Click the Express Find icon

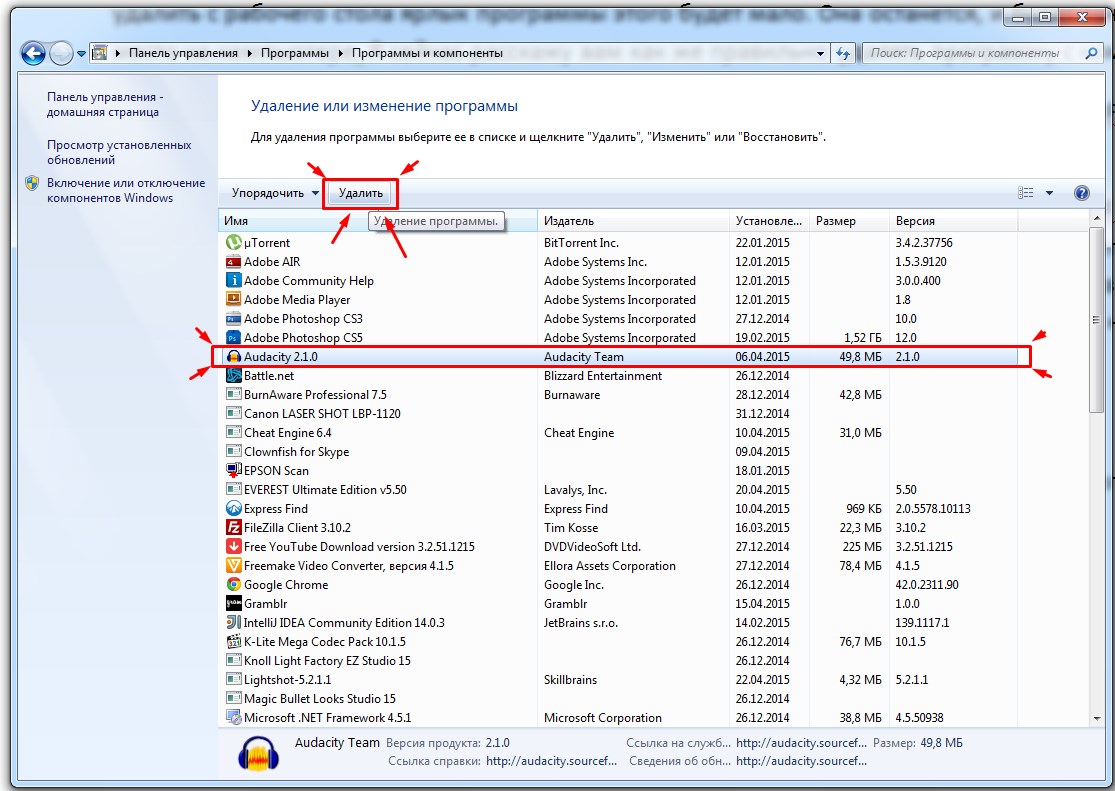pos(233,509)
